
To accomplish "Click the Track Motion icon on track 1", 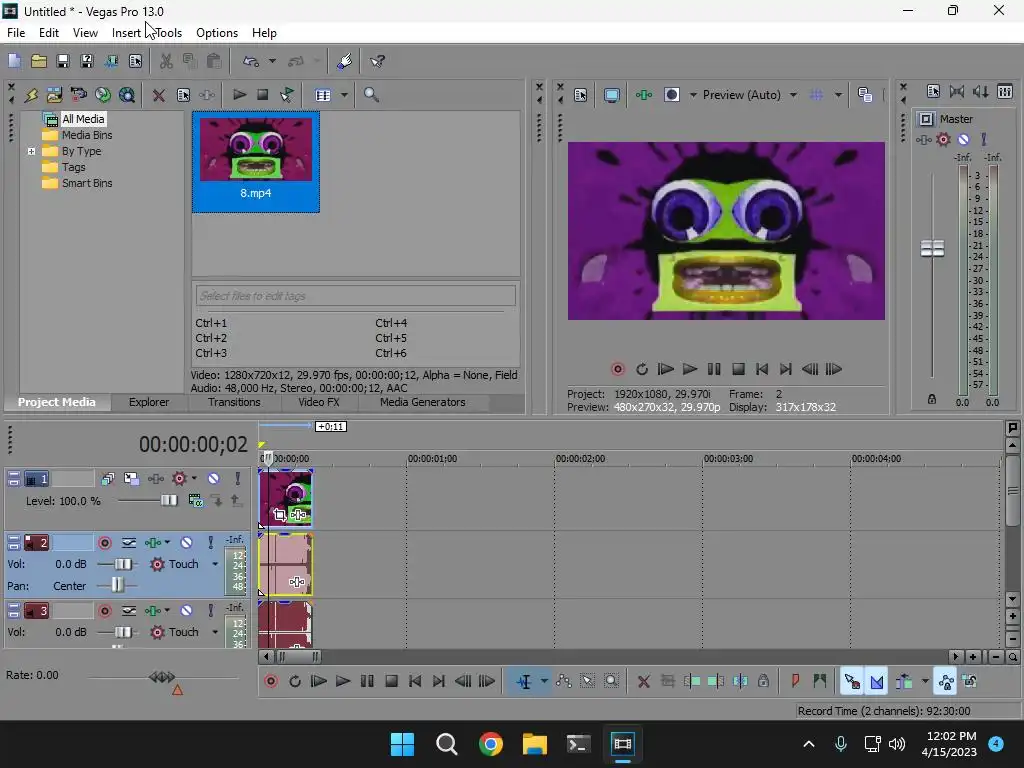I will click(131, 479).
